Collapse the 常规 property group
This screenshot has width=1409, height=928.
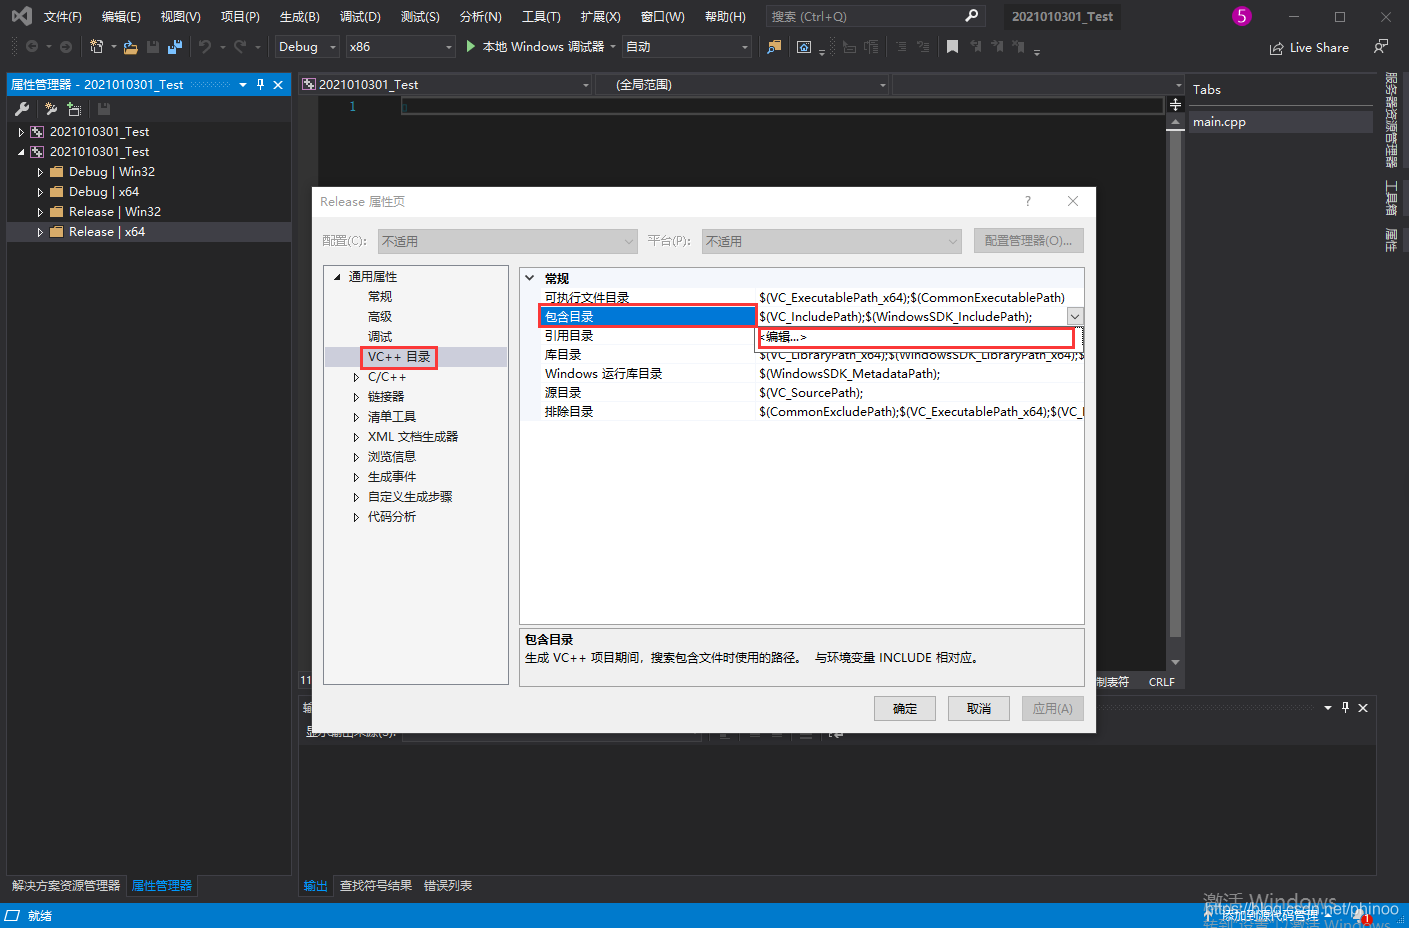click(x=530, y=278)
